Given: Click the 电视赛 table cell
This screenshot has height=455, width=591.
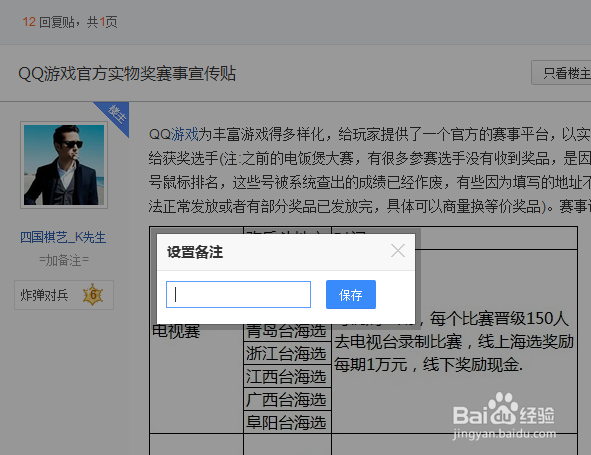Looking at the screenshot, I should (x=176, y=332).
